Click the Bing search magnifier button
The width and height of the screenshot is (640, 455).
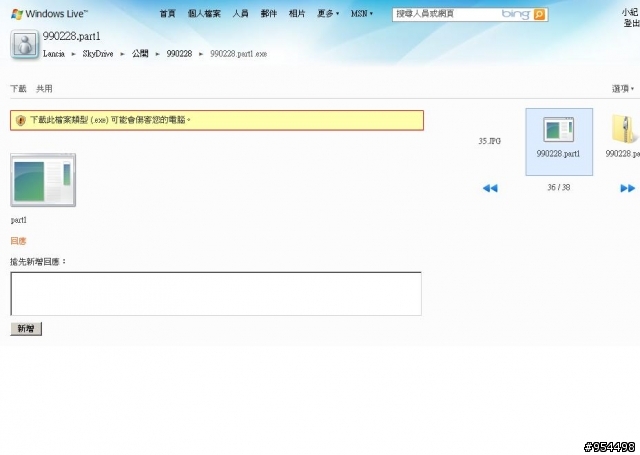(539, 14)
